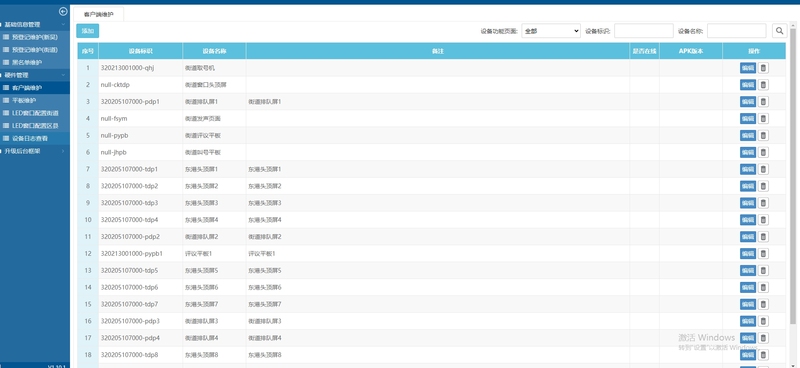Image resolution: width=800 pixels, height=368 pixels.
Task: Open LED窗口配置街道 menu item
Action: point(35,113)
